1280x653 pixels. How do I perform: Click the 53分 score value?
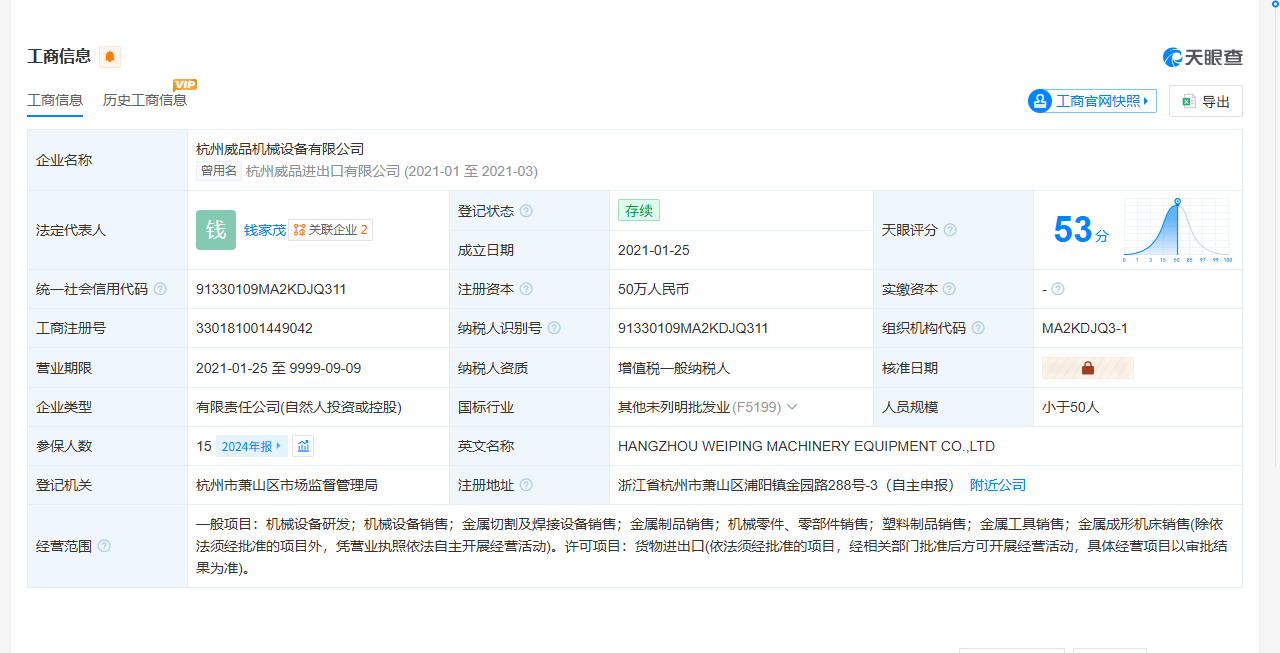pyautogui.click(x=1081, y=230)
